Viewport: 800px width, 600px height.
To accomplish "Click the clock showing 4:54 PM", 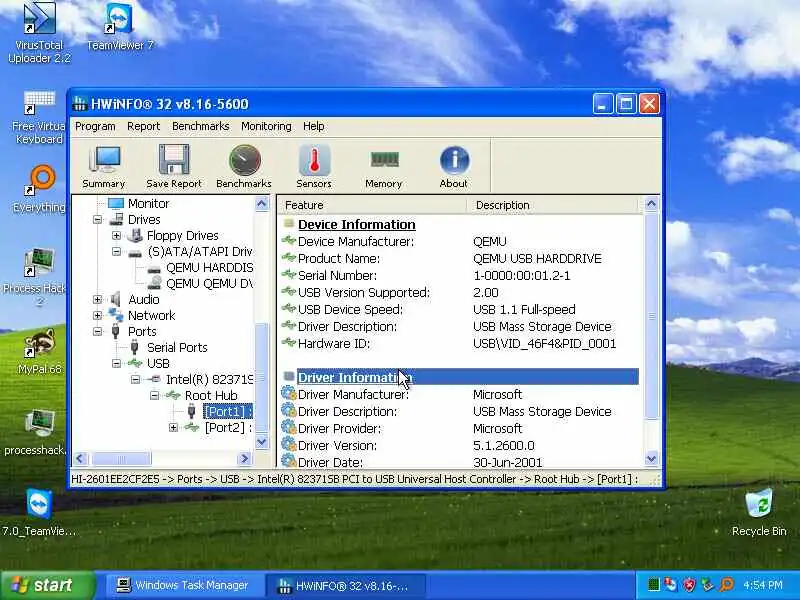I will coord(763,585).
